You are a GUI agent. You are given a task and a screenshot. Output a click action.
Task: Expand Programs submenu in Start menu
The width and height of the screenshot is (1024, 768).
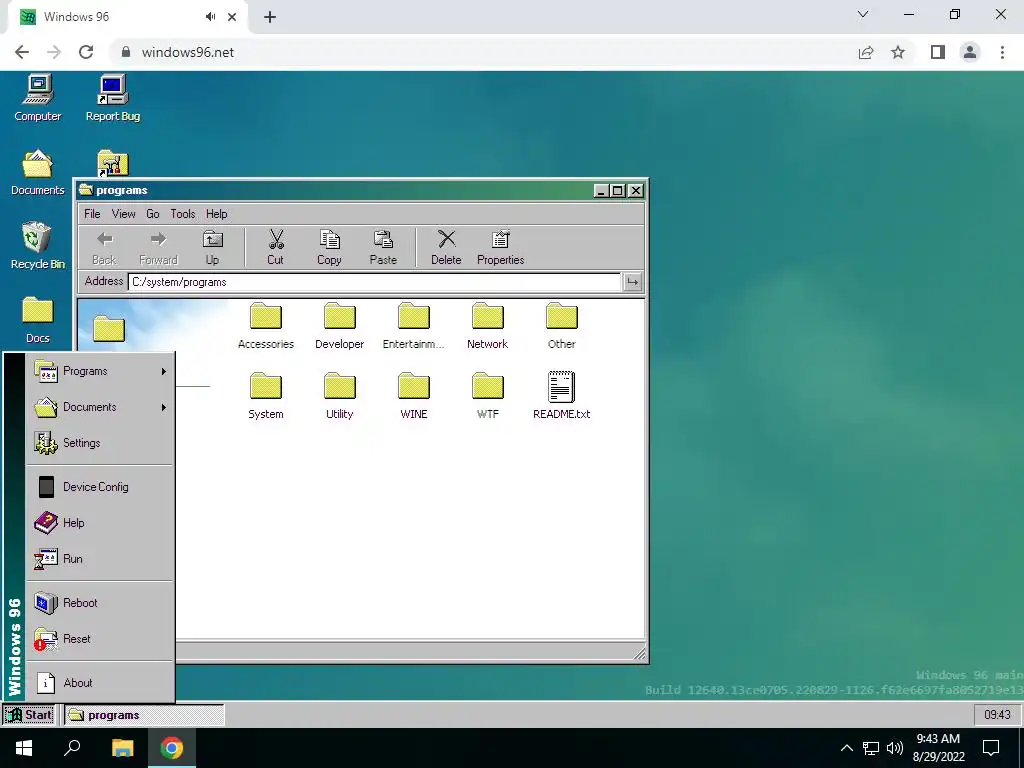click(101, 371)
